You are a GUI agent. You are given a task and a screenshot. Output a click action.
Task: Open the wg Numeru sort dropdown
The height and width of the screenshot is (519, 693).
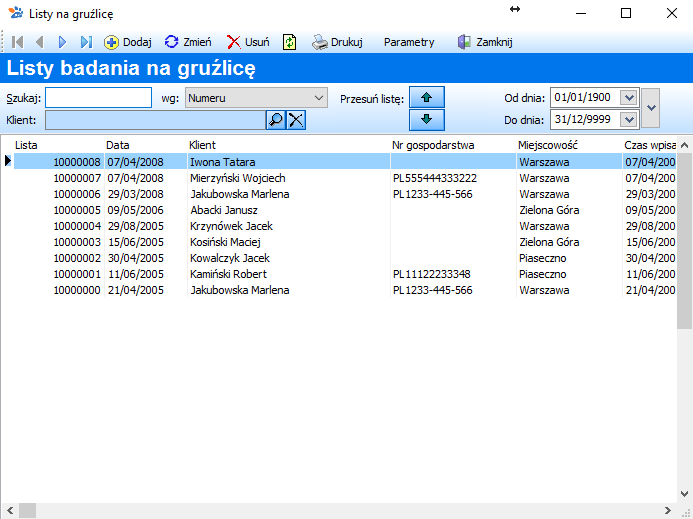point(256,98)
